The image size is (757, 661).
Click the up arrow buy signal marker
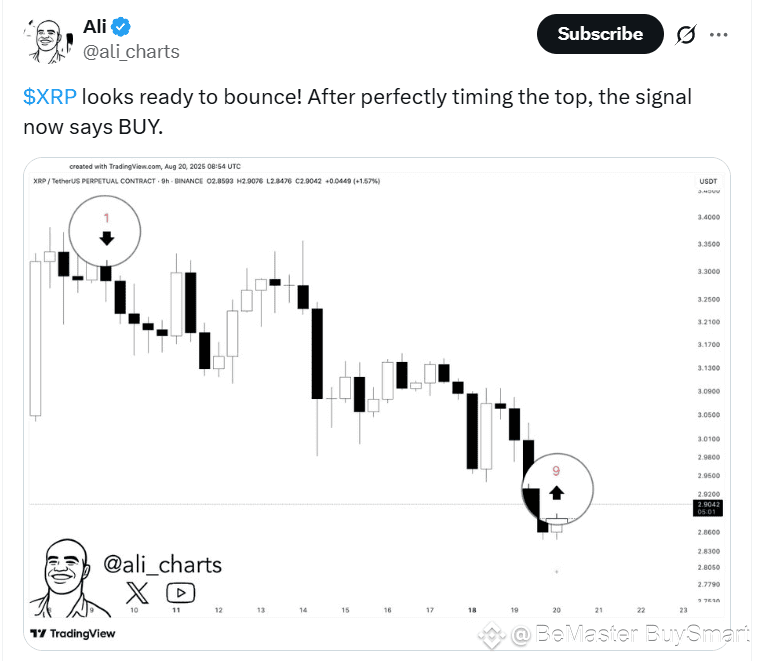[556, 492]
